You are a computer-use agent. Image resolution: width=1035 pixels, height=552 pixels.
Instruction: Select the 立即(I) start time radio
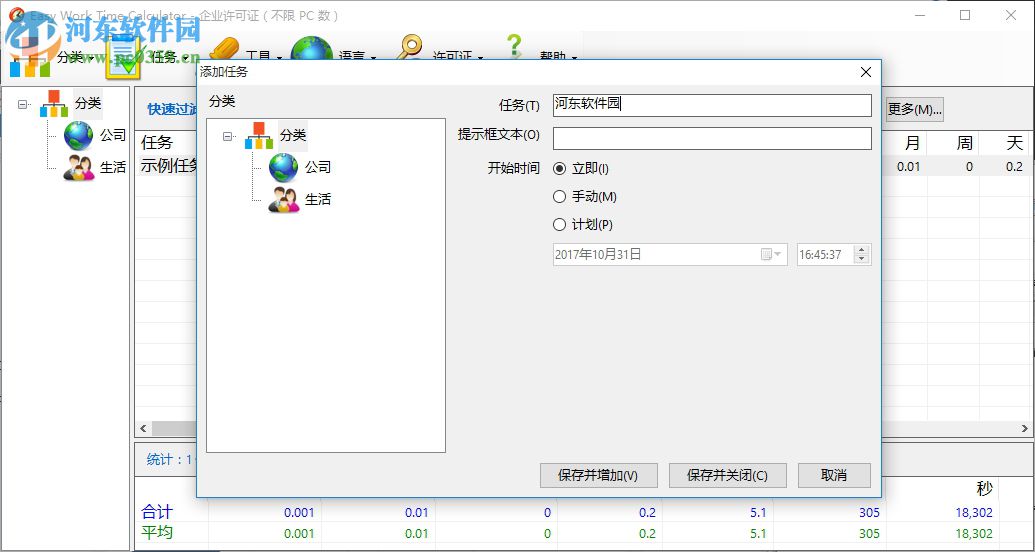tap(560, 169)
